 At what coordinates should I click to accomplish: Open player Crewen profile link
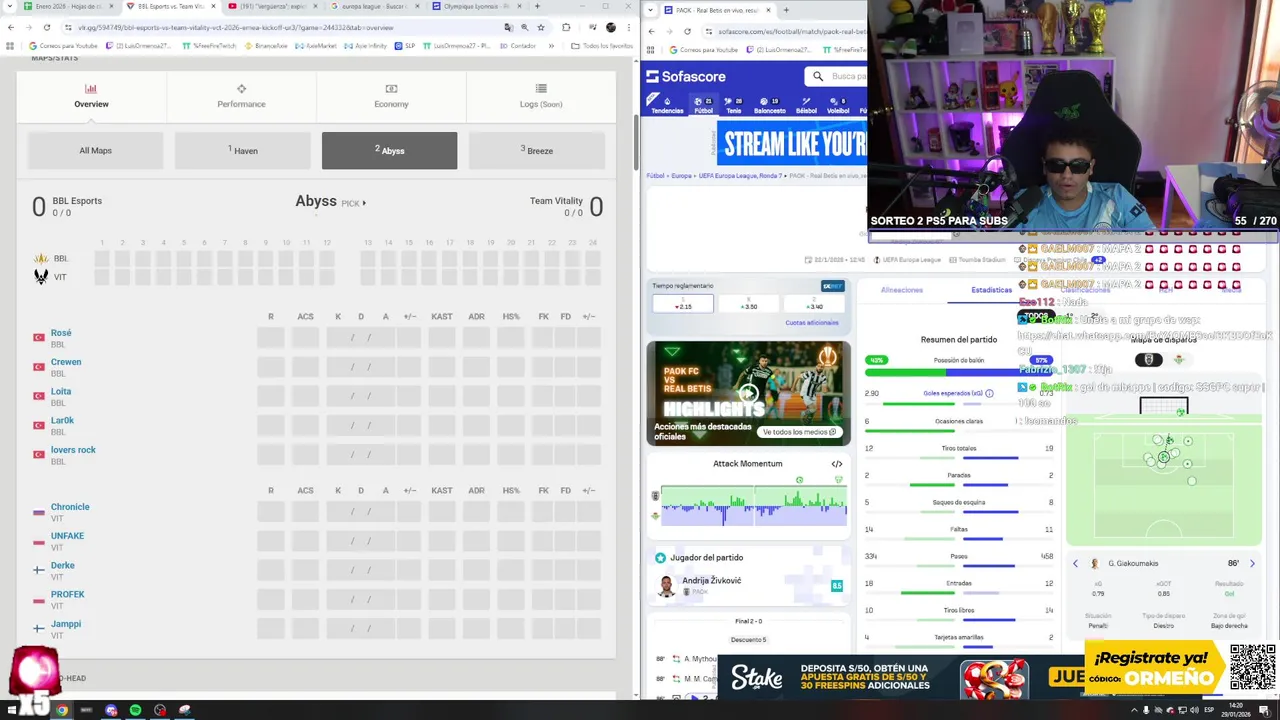(x=66, y=362)
